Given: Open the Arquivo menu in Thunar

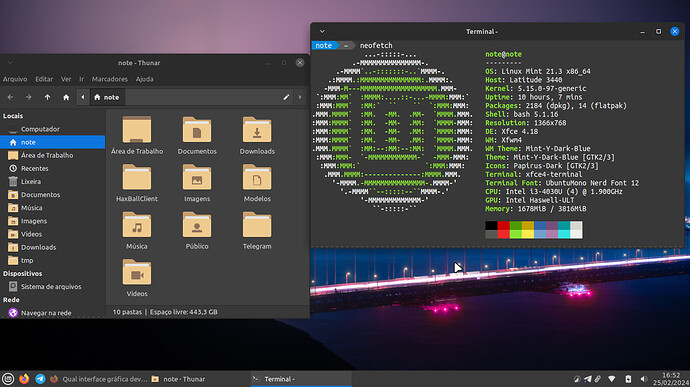Looking at the screenshot, I should [15, 79].
